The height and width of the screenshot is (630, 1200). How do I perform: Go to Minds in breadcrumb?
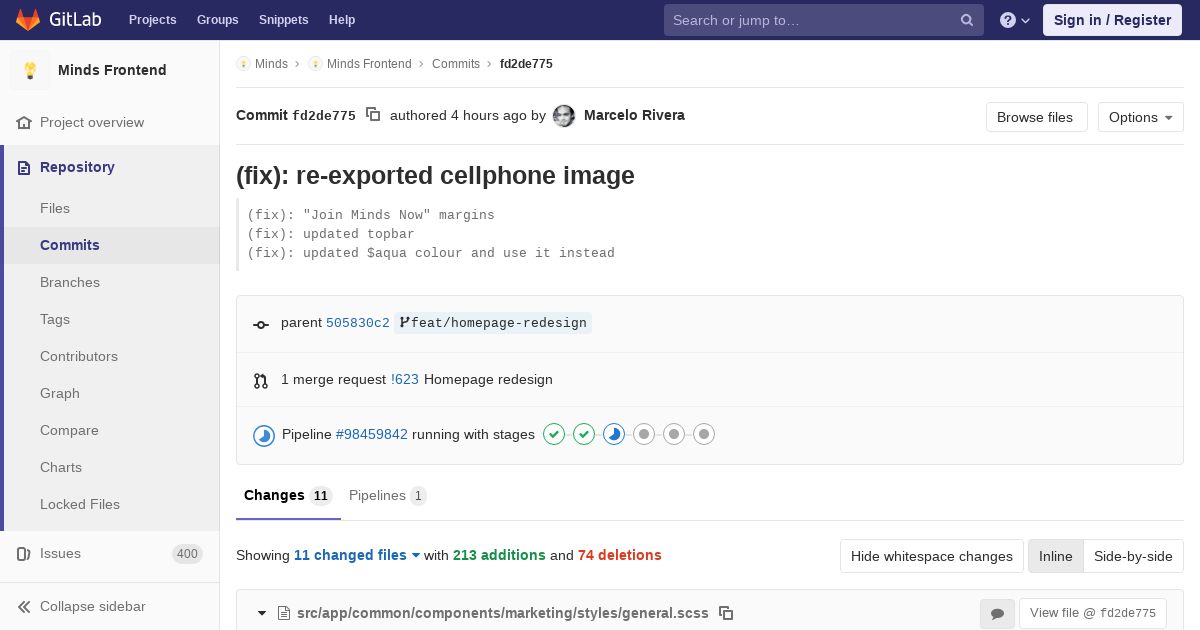(271, 64)
